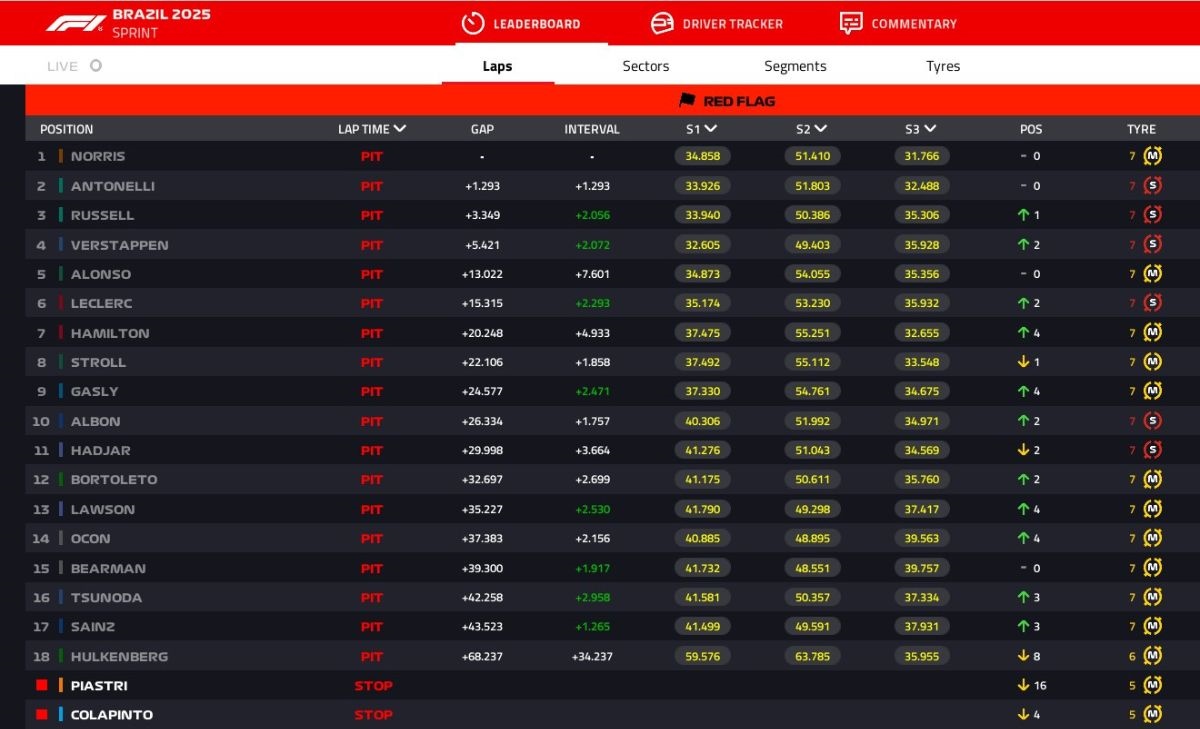Click Antonelli's soft tyre icon
Viewport: 1200px width, 729px height.
click(1153, 186)
